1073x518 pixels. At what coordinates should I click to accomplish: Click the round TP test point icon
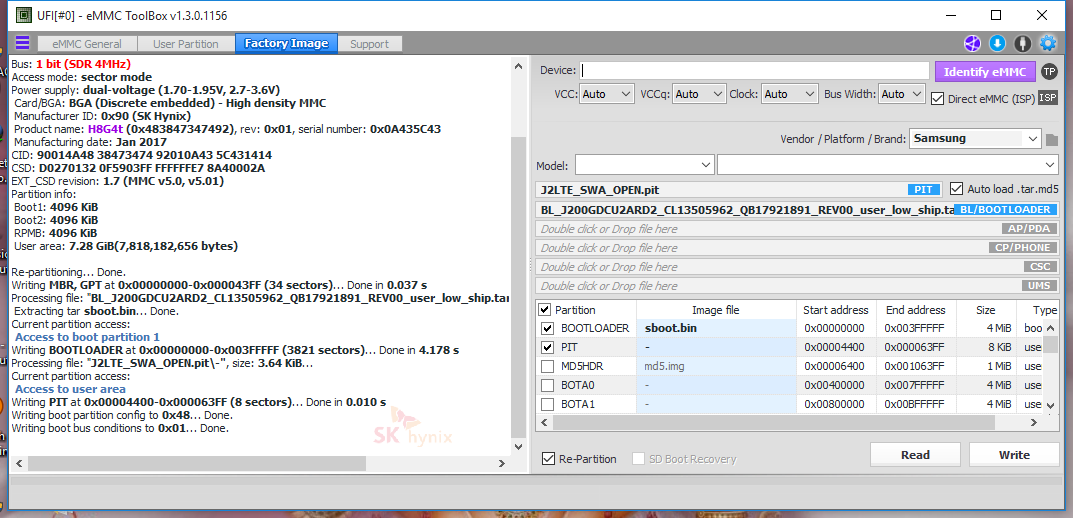(x=1049, y=71)
